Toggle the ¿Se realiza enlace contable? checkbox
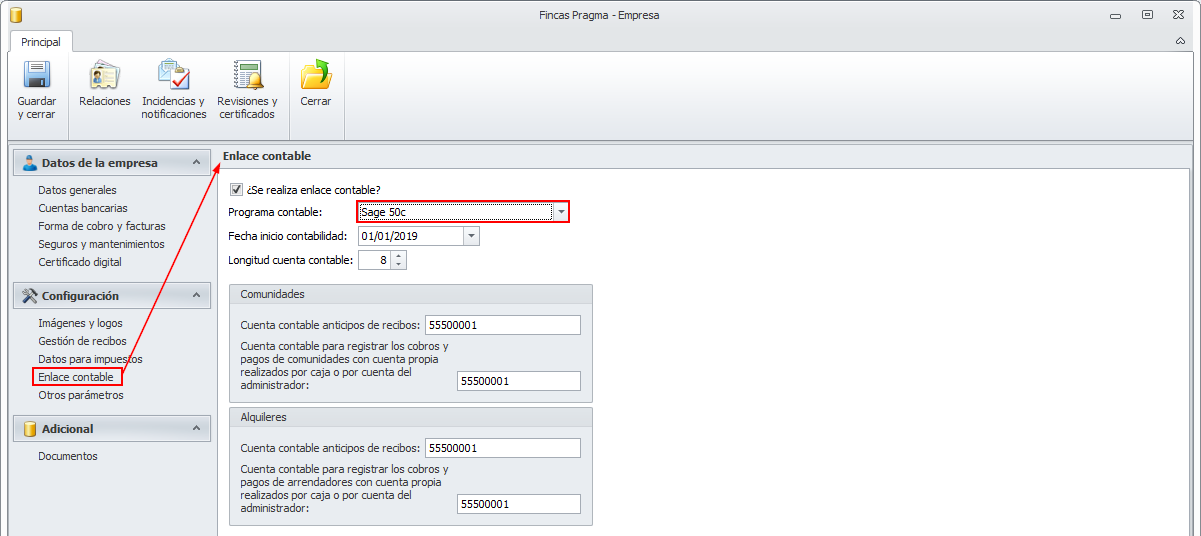Image resolution: width=1201 pixels, height=536 pixels. point(237,190)
